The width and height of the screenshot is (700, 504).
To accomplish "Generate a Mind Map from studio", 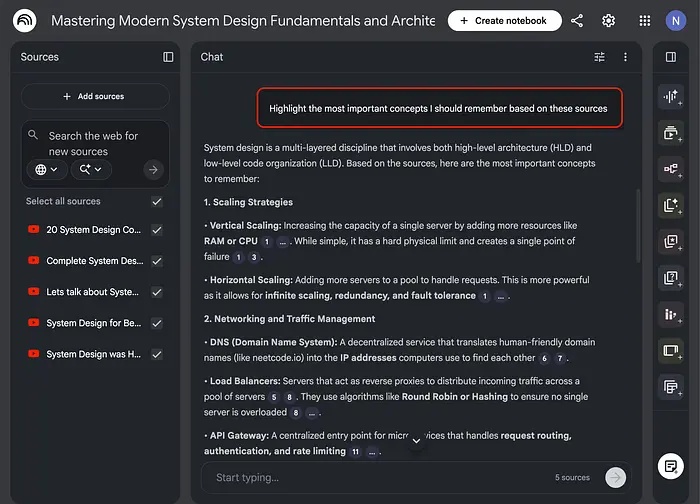I will [x=669, y=169].
